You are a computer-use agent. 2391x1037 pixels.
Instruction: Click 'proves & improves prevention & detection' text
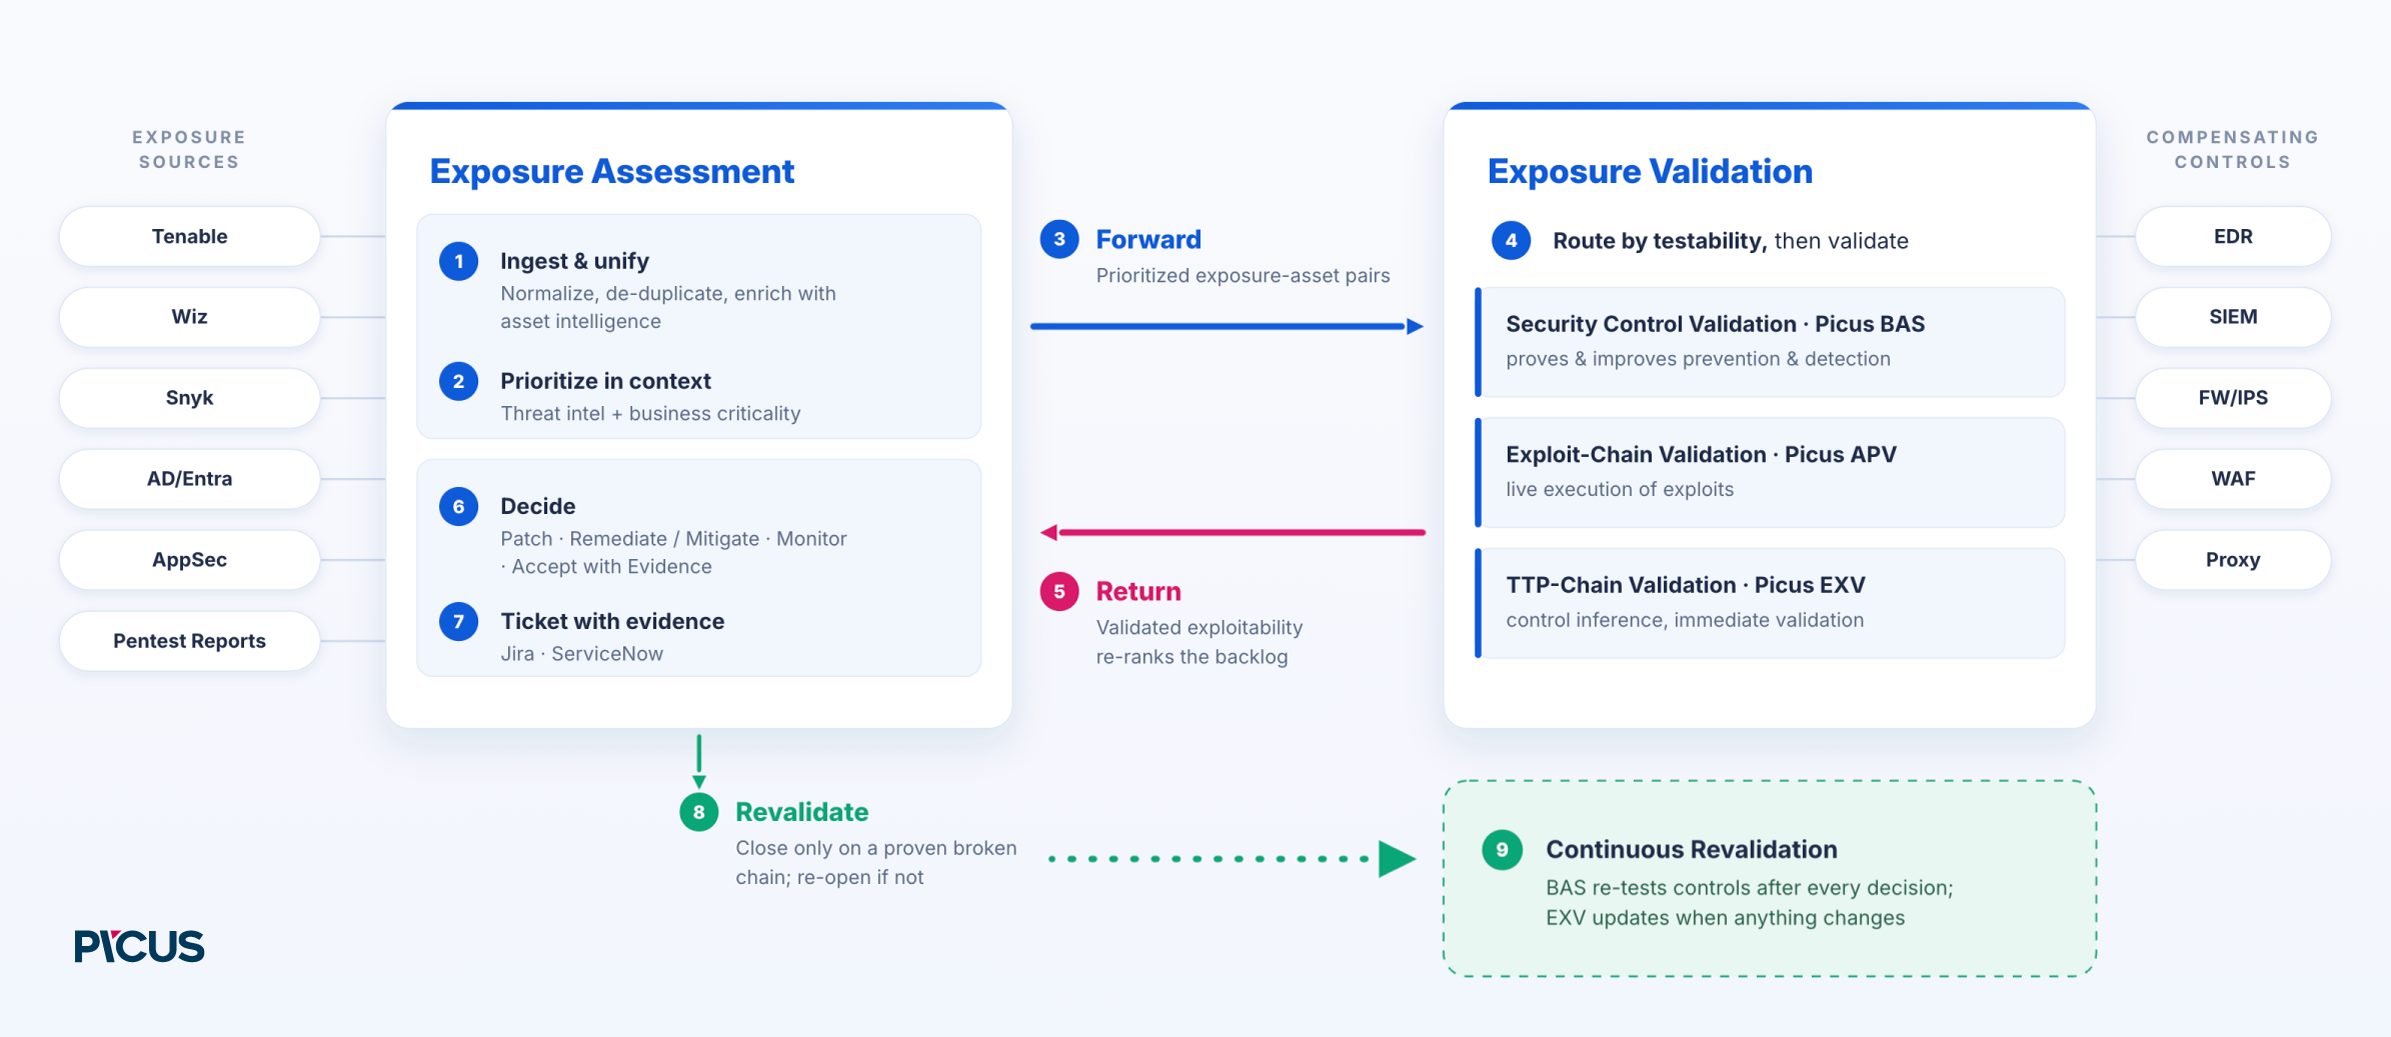pos(1699,358)
